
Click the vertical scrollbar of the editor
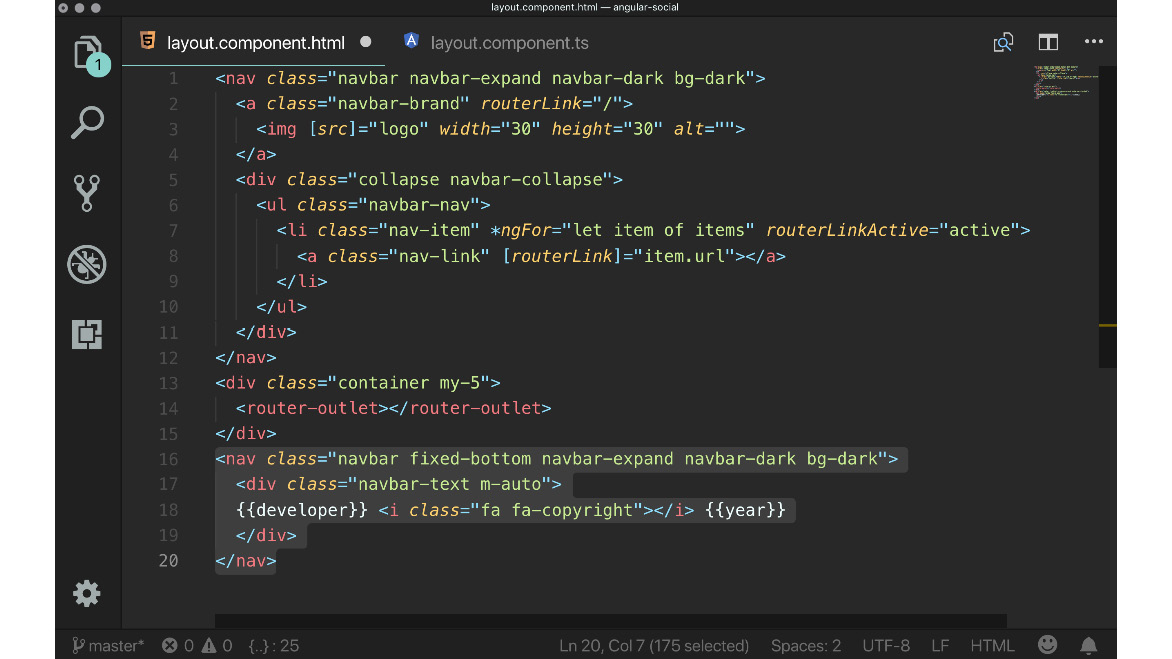pos(1108,217)
